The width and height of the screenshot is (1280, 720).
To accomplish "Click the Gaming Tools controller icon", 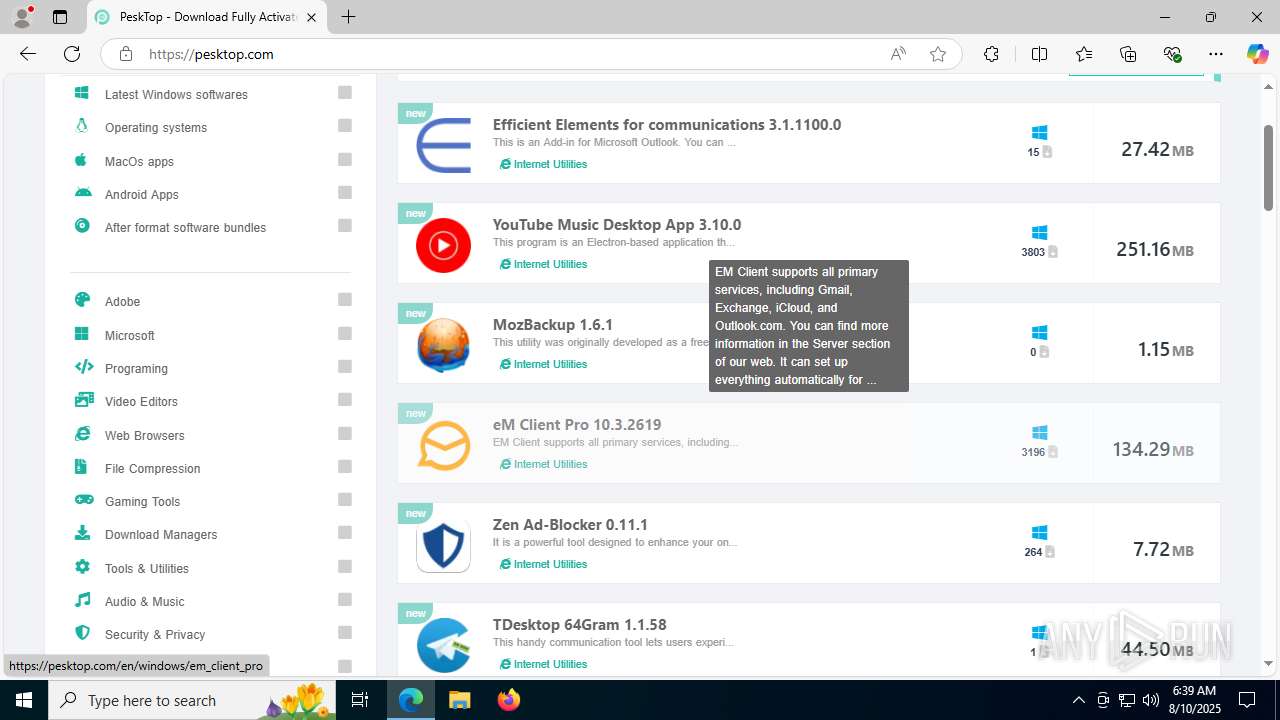I will (x=84, y=500).
